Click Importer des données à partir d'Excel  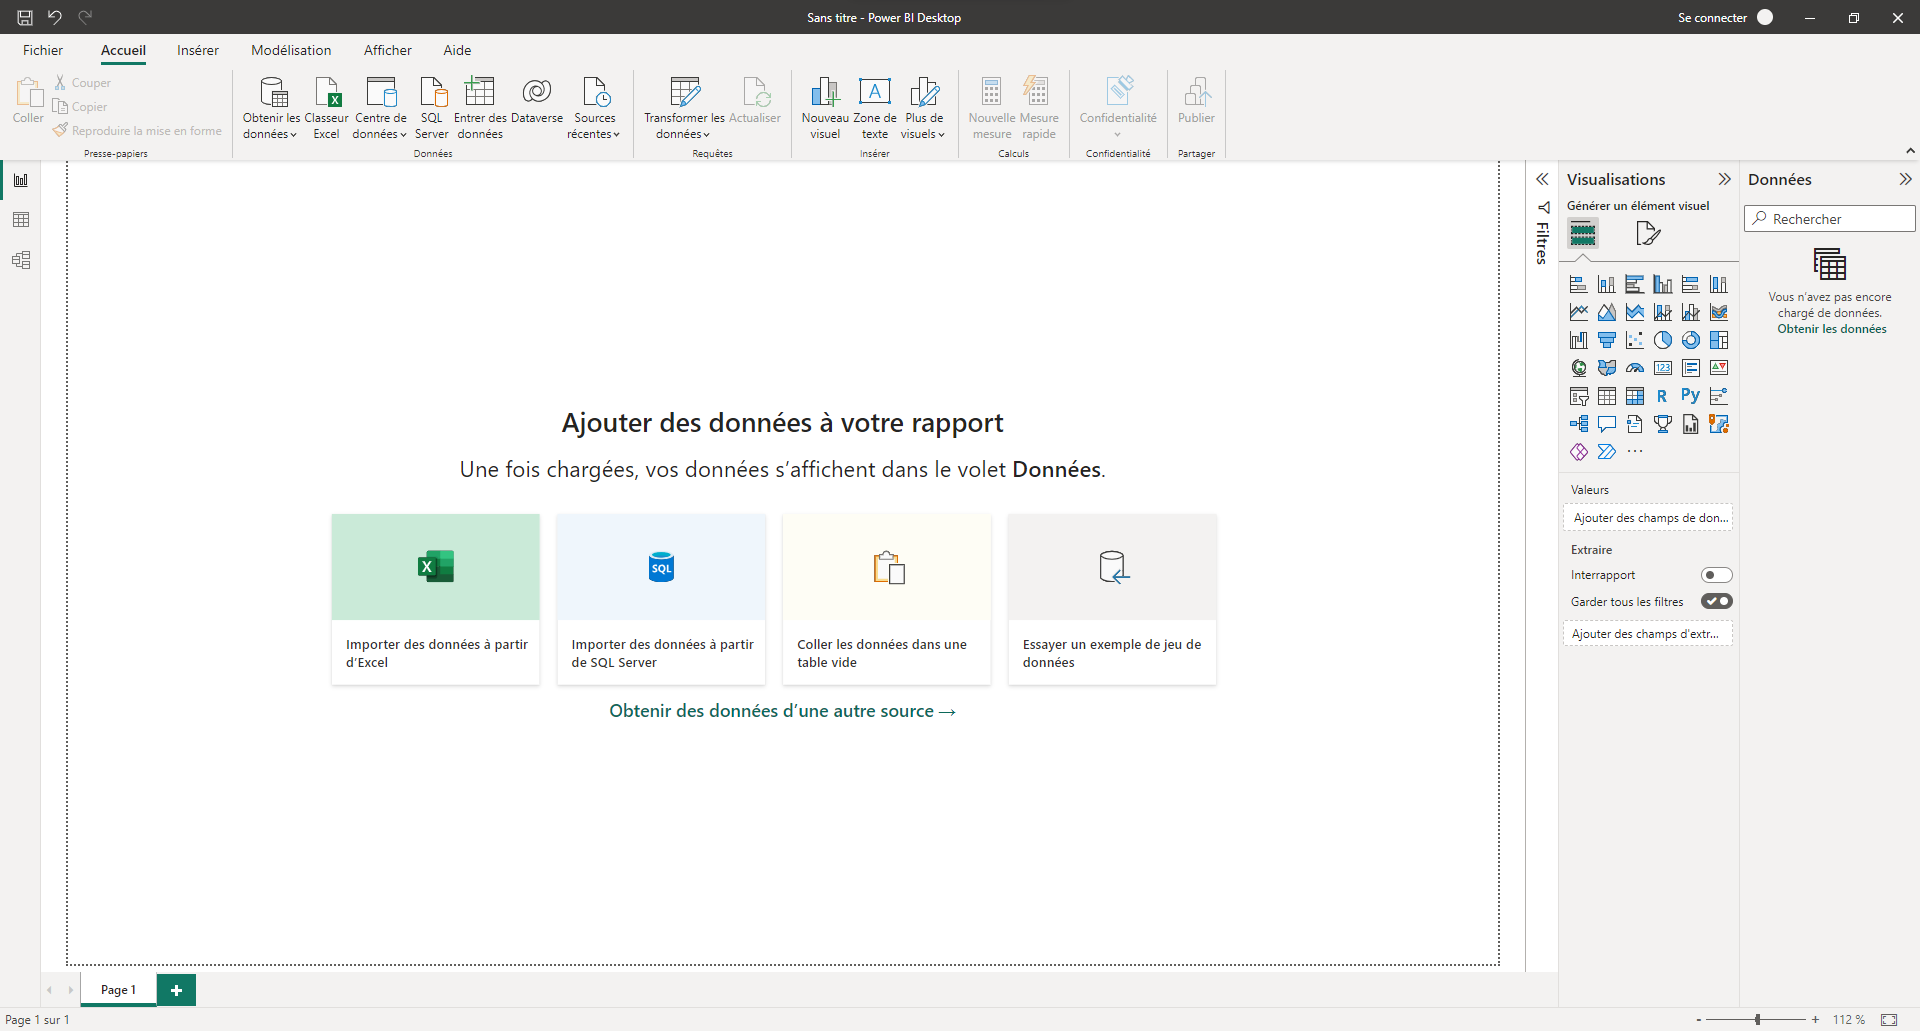[x=436, y=599]
